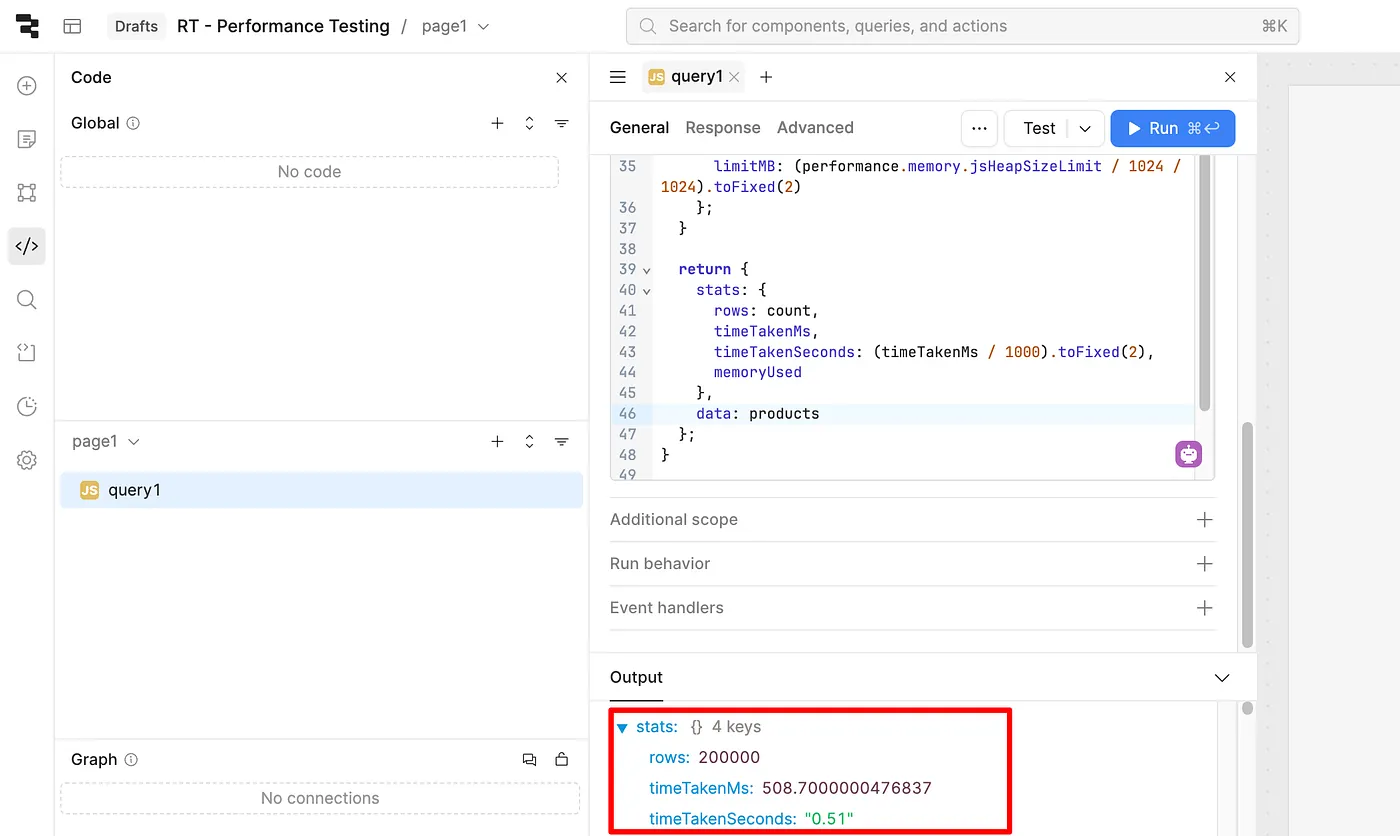Click the Retool logo home icon
This screenshot has width=1400, height=836.
(27, 26)
